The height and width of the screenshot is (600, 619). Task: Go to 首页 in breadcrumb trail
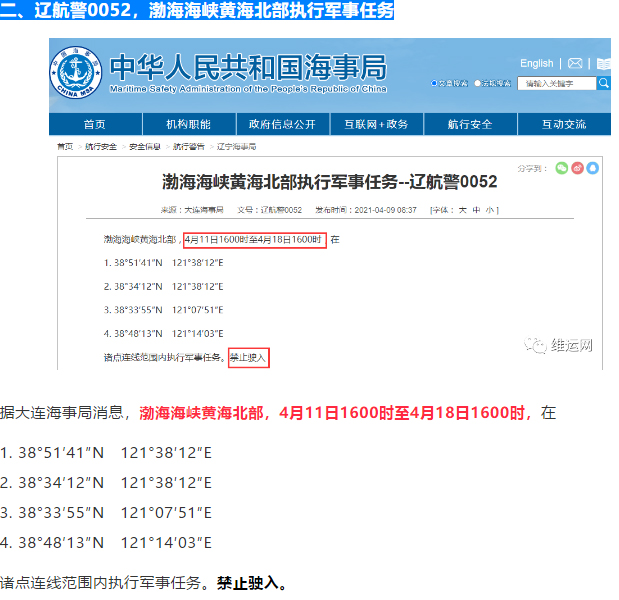tap(65, 147)
